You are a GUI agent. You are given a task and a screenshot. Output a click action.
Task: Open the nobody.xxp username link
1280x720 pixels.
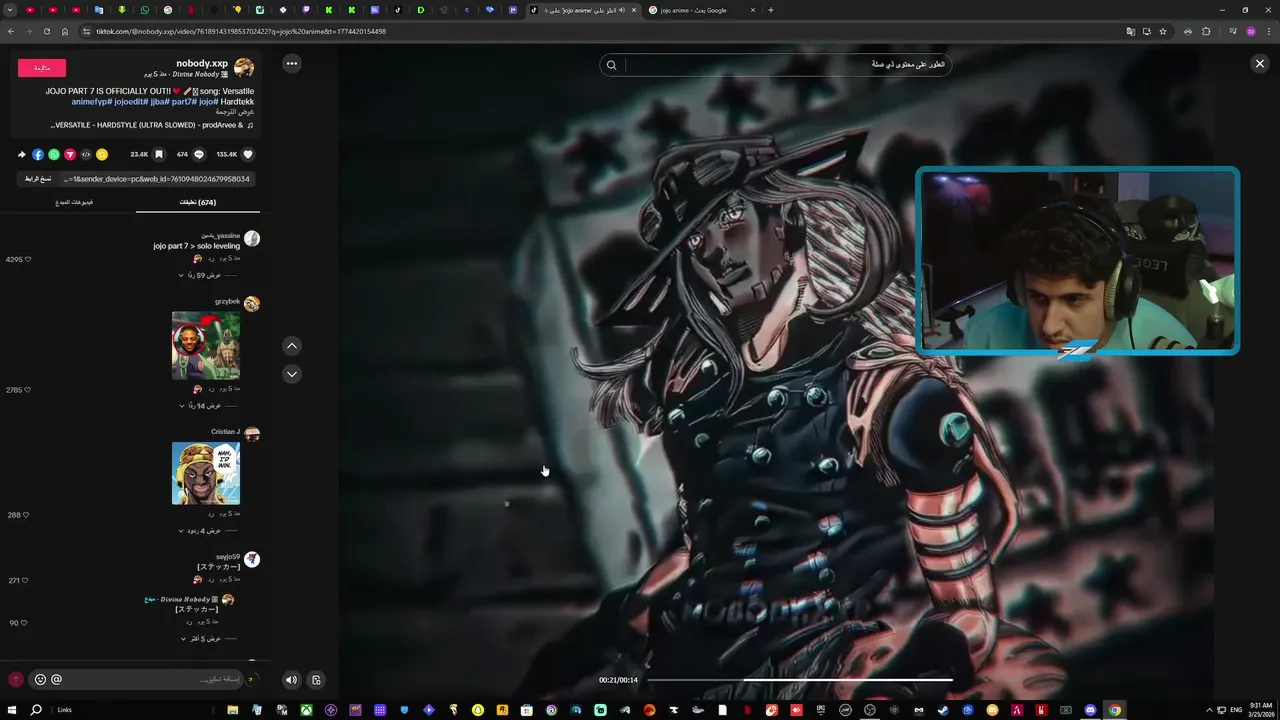coord(202,63)
